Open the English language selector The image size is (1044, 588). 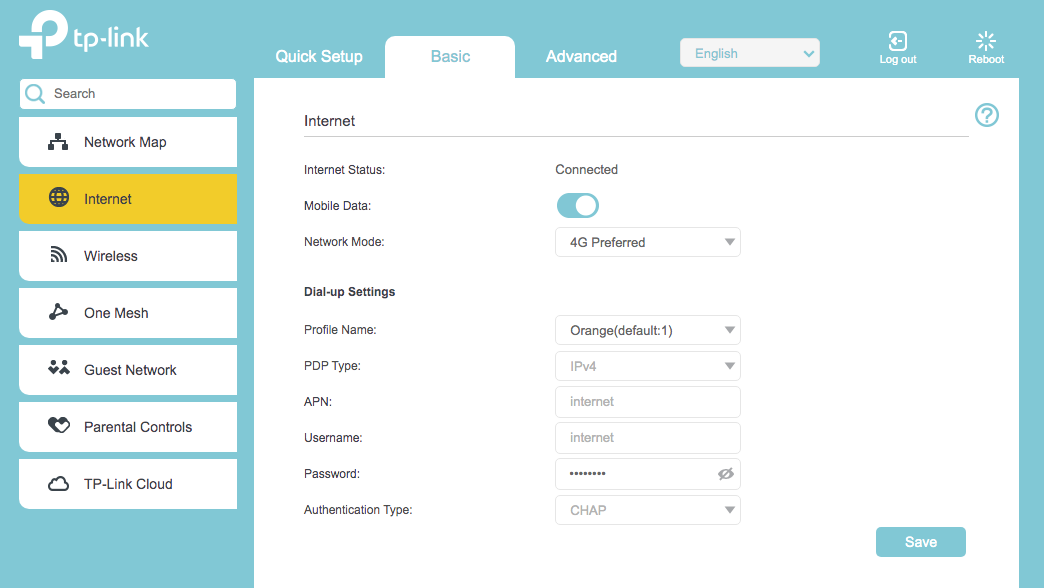pos(749,54)
